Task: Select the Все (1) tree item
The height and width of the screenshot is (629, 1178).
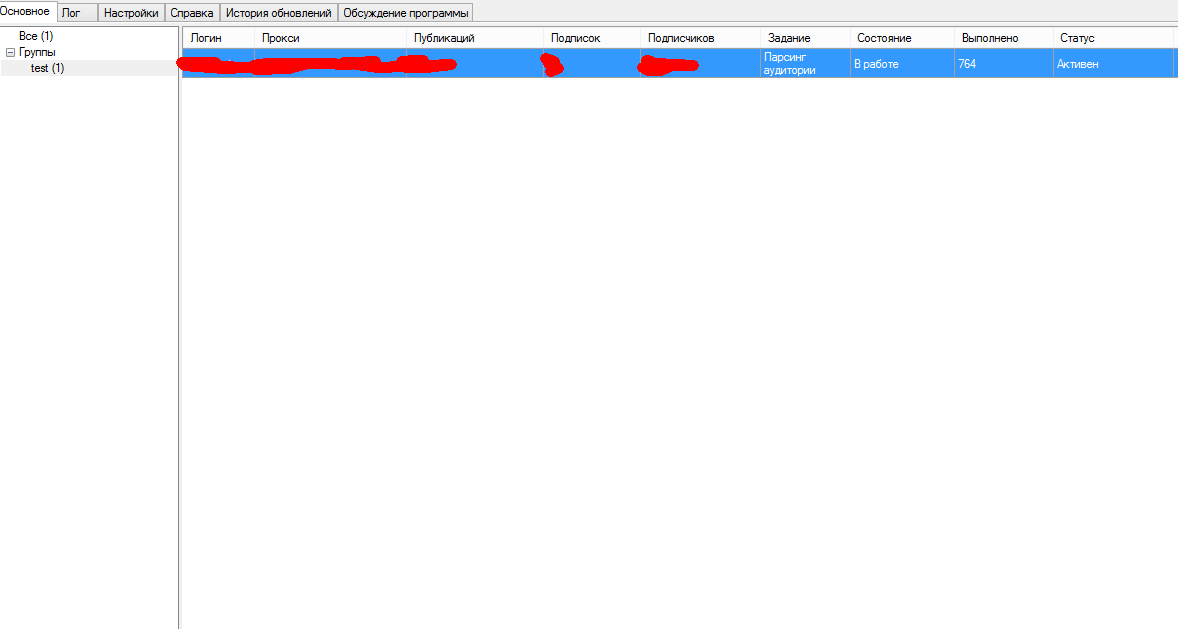Action: (36, 36)
